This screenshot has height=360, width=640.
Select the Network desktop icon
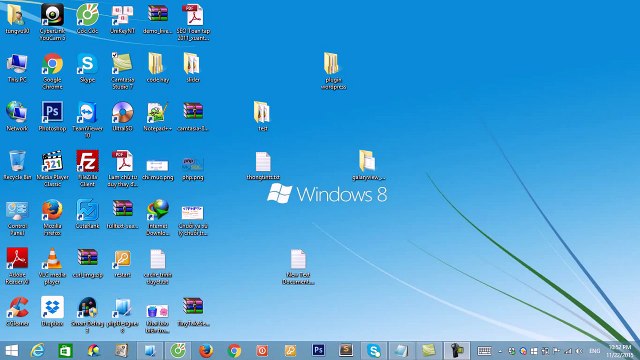pyautogui.click(x=17, y=116)
